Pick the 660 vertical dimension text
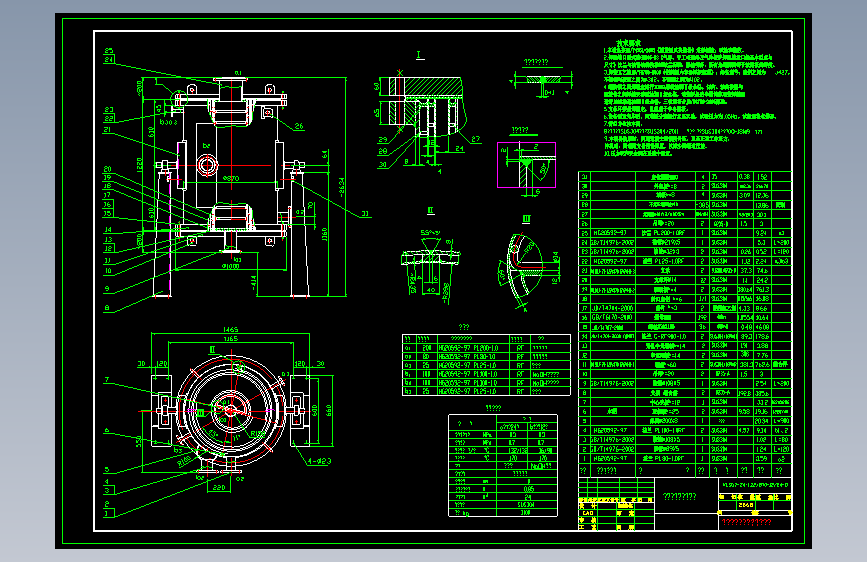 [328, 410]
